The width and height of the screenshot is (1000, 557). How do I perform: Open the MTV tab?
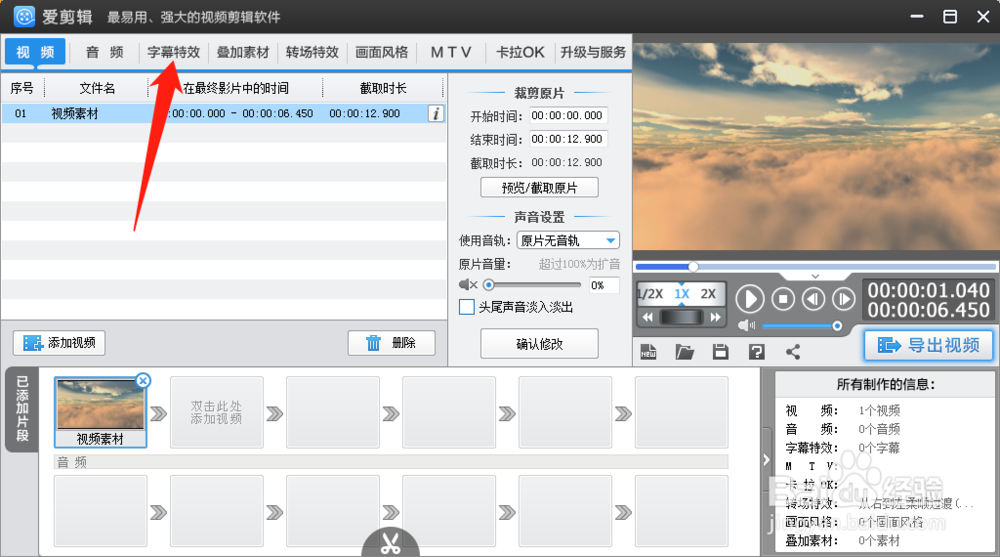(451, 52)
